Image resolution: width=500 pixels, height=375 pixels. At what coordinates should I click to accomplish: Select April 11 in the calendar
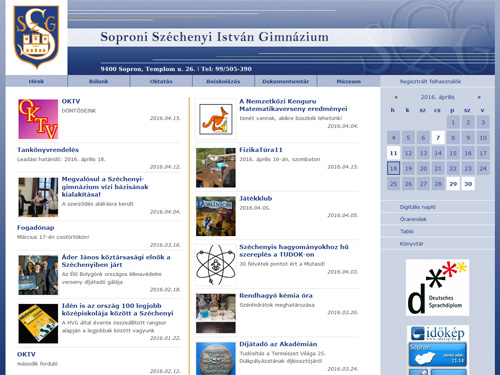[x=393, y=153]
